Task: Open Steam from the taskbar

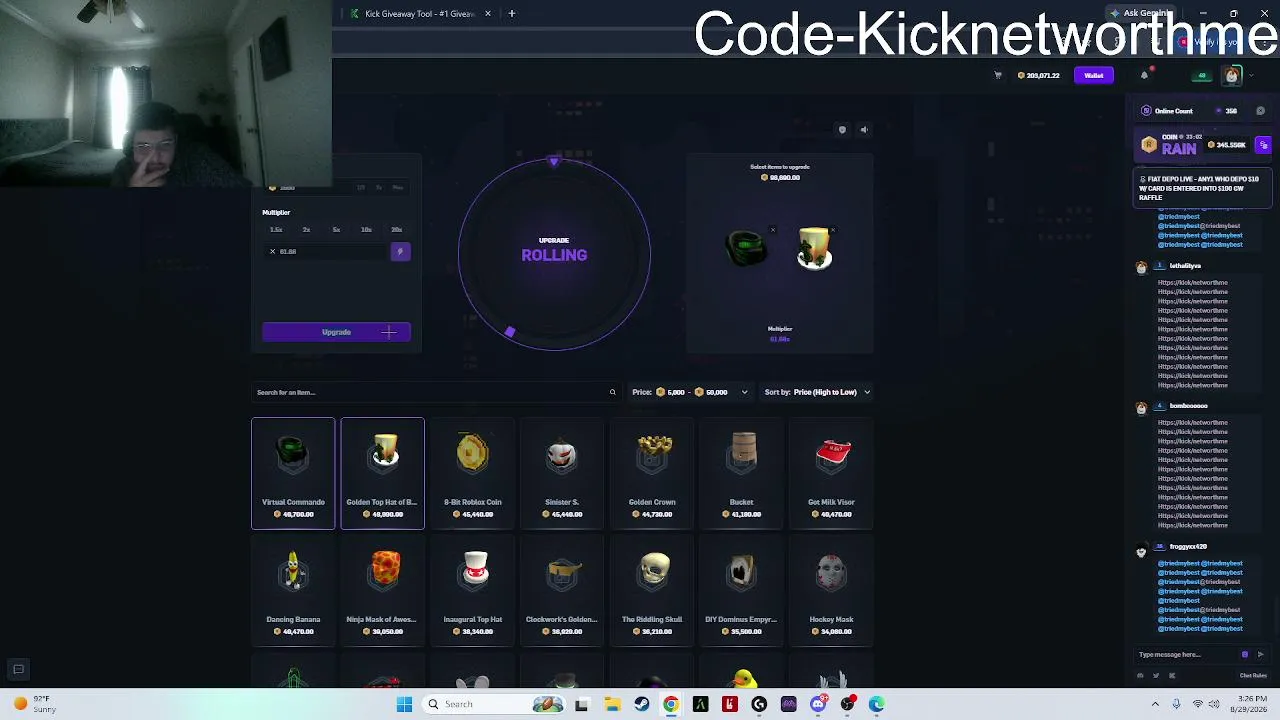Action: [642, 704]
